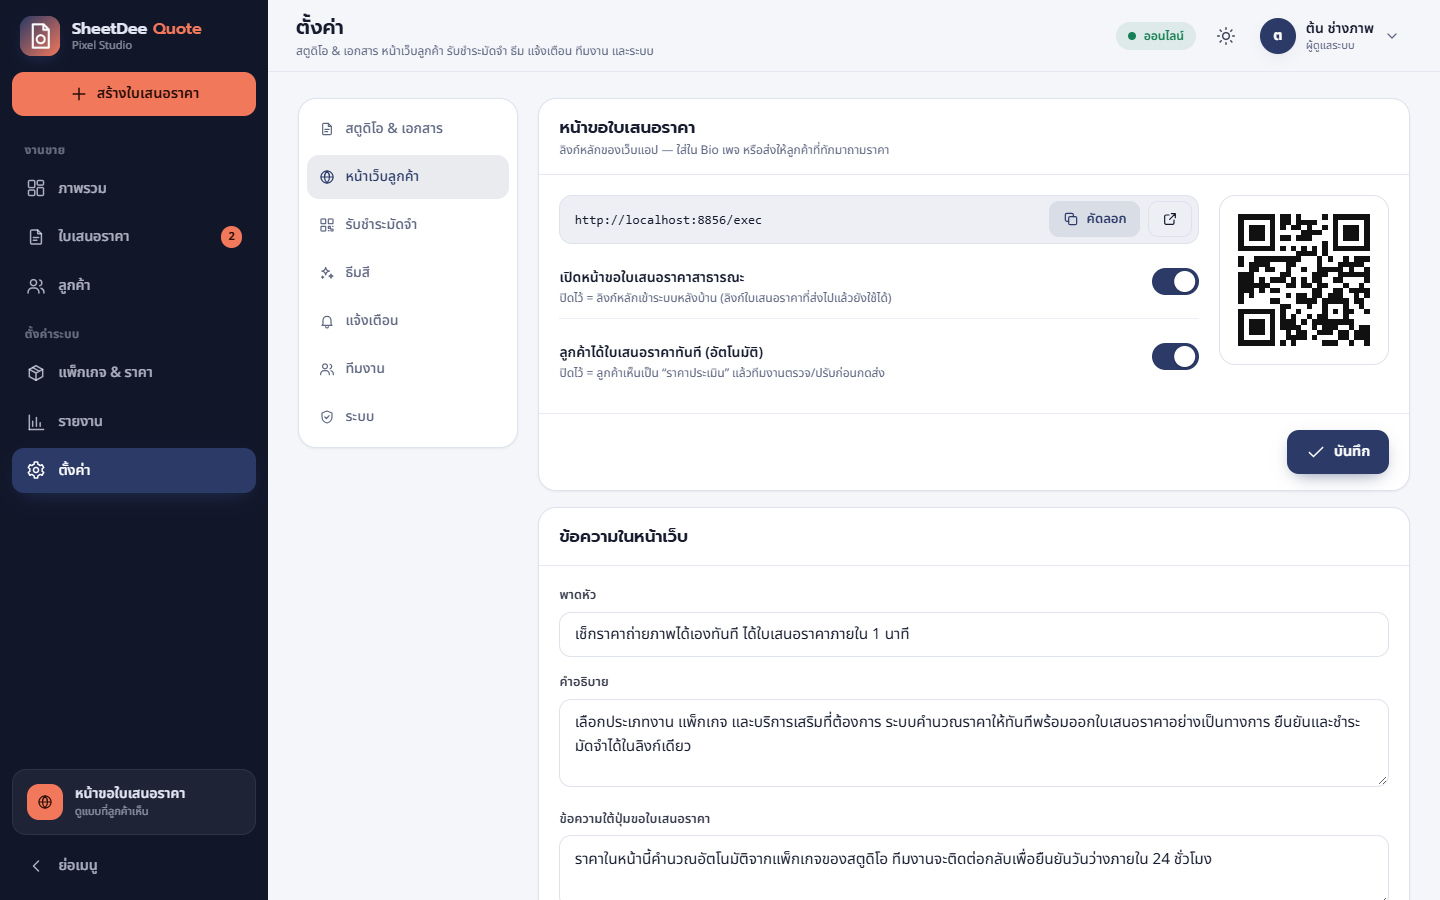Copy the URL with คัดลอก button
Image resolution: width=1440 pixels, height=900 pixels.
tap(1094, 219)
